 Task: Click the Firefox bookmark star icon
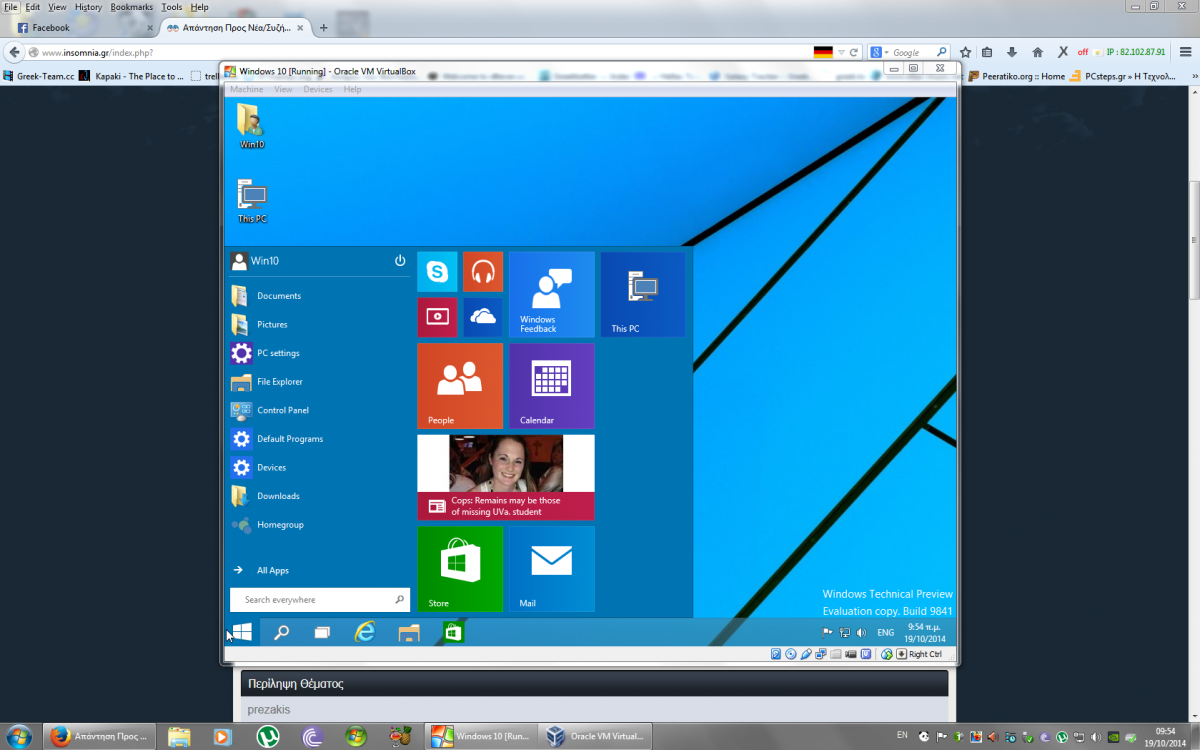tap(965, 52)
